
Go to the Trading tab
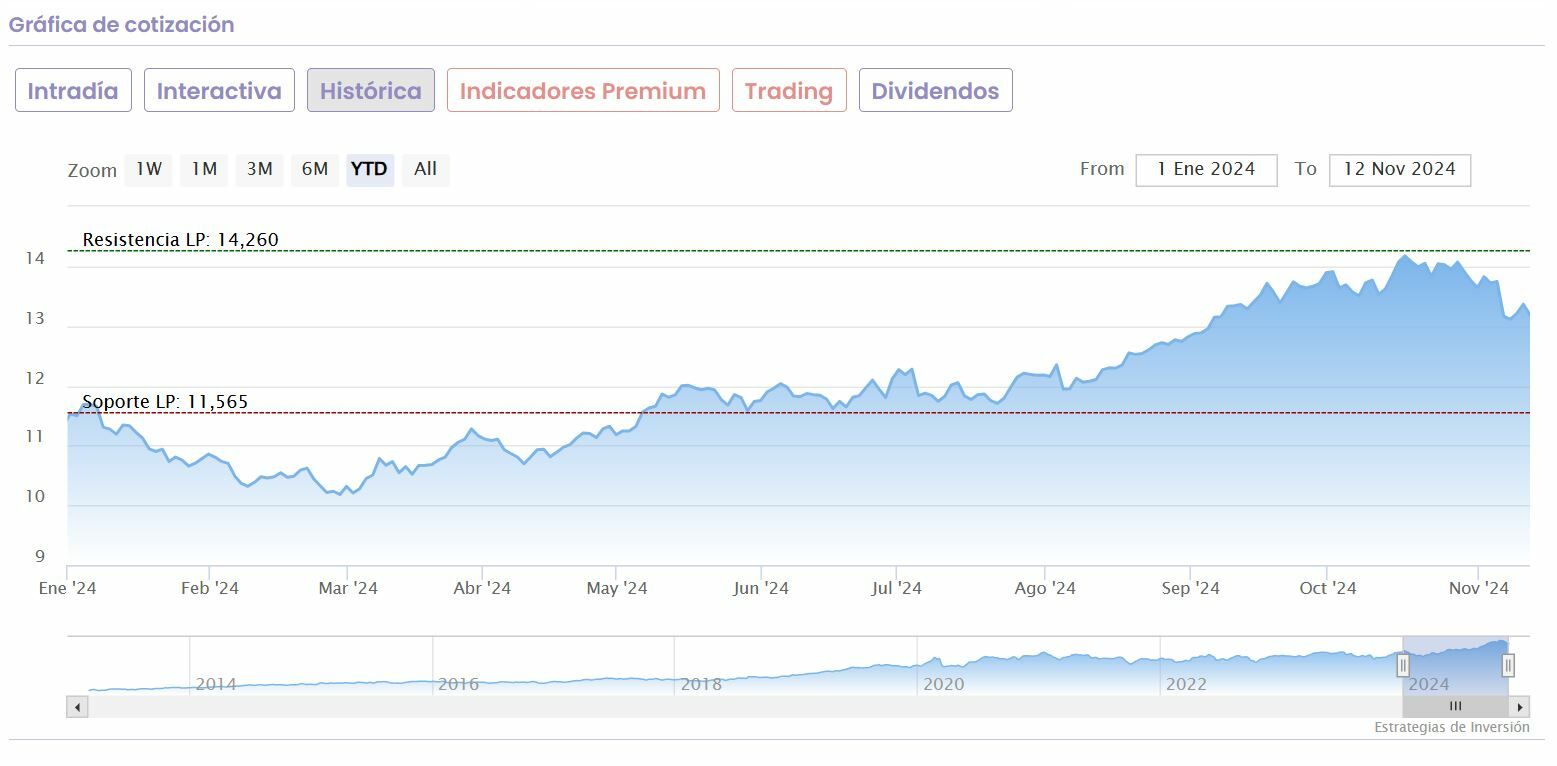click(x=789, y=91)
